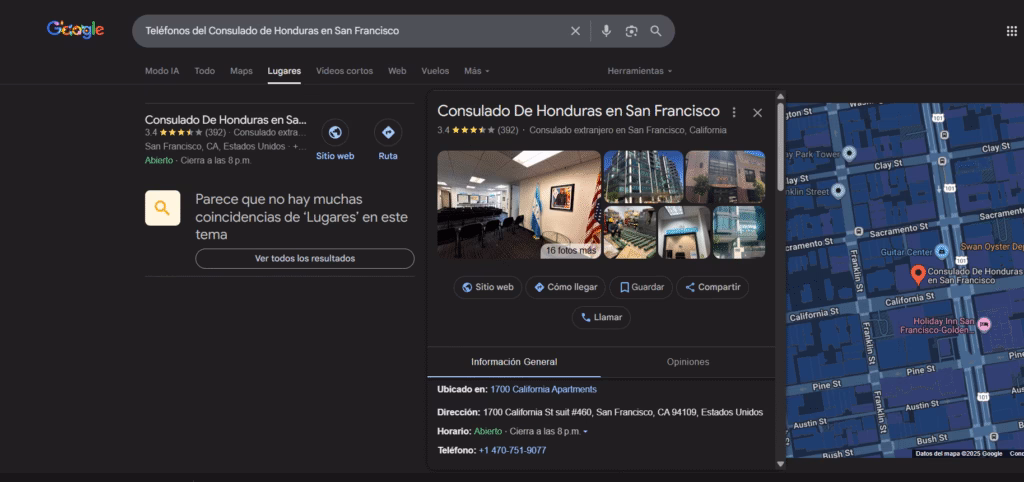Expand the Horario opening hours

[x=585, y=431]
